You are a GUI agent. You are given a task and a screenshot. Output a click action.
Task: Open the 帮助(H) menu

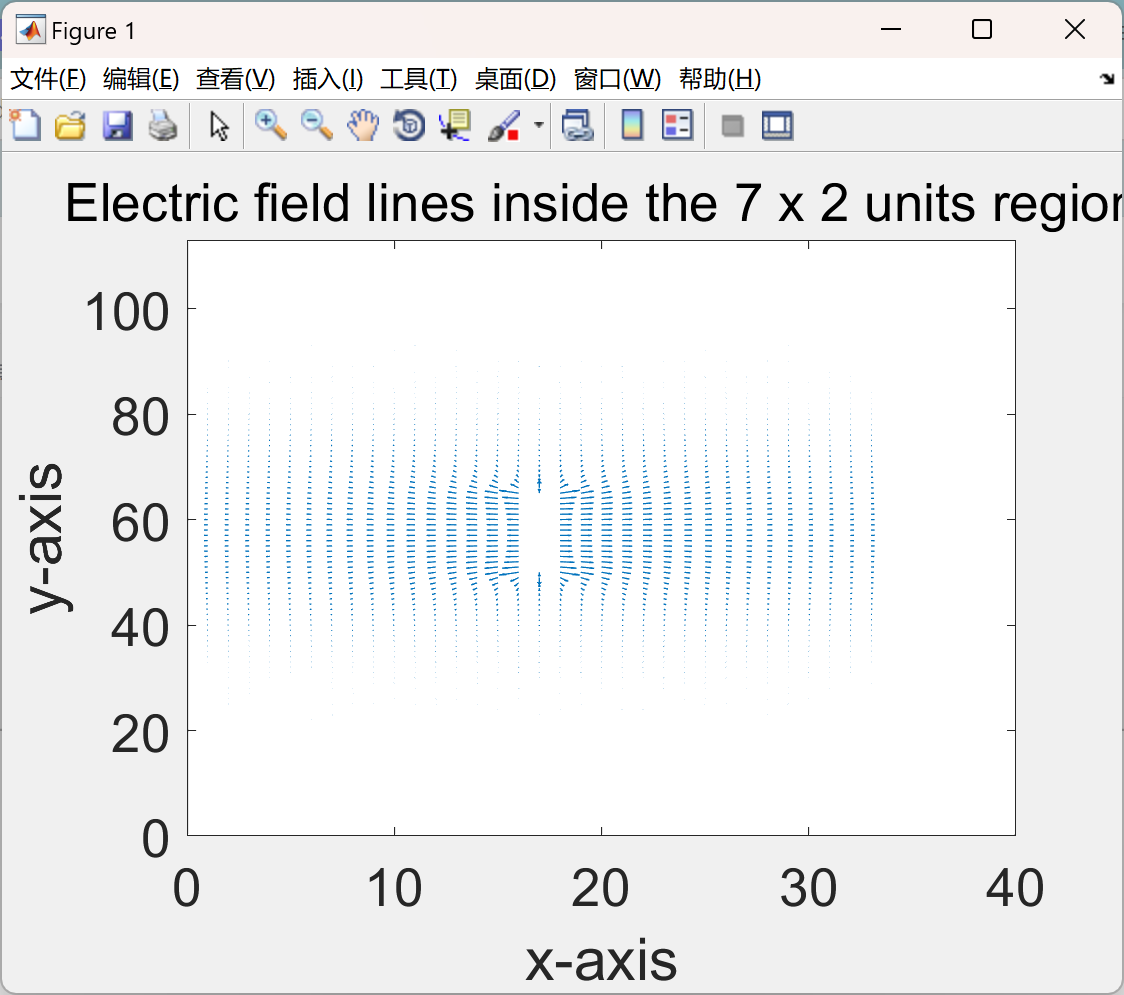click(x=720, y=79)
